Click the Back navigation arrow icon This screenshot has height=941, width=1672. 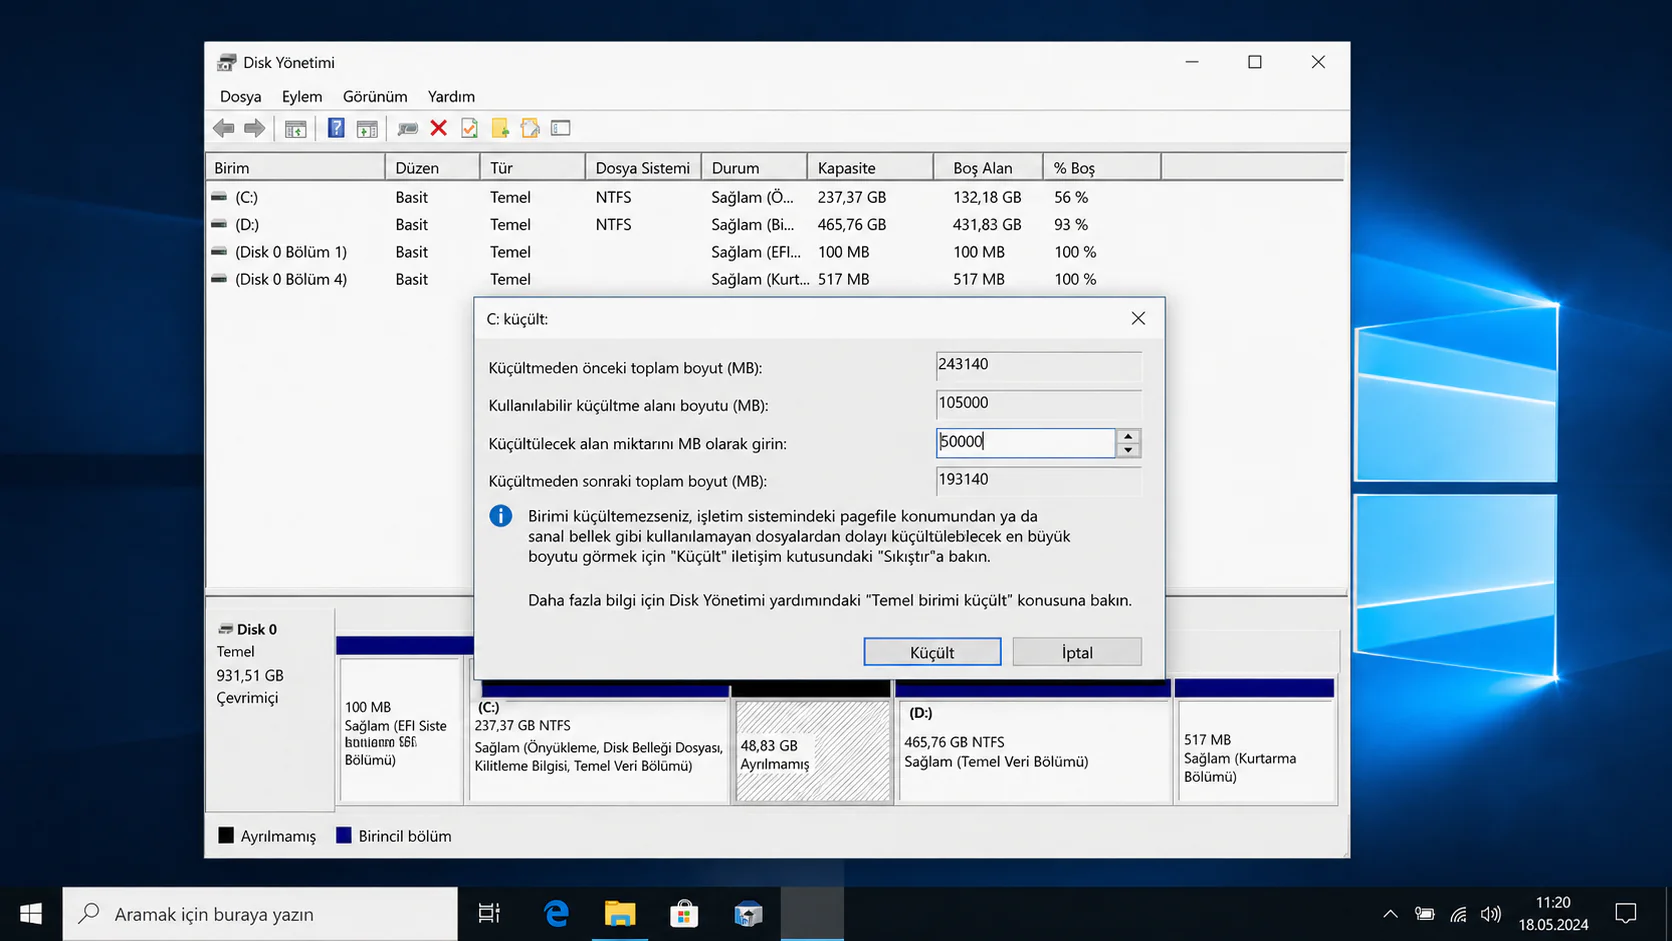[x=223, y=128]
